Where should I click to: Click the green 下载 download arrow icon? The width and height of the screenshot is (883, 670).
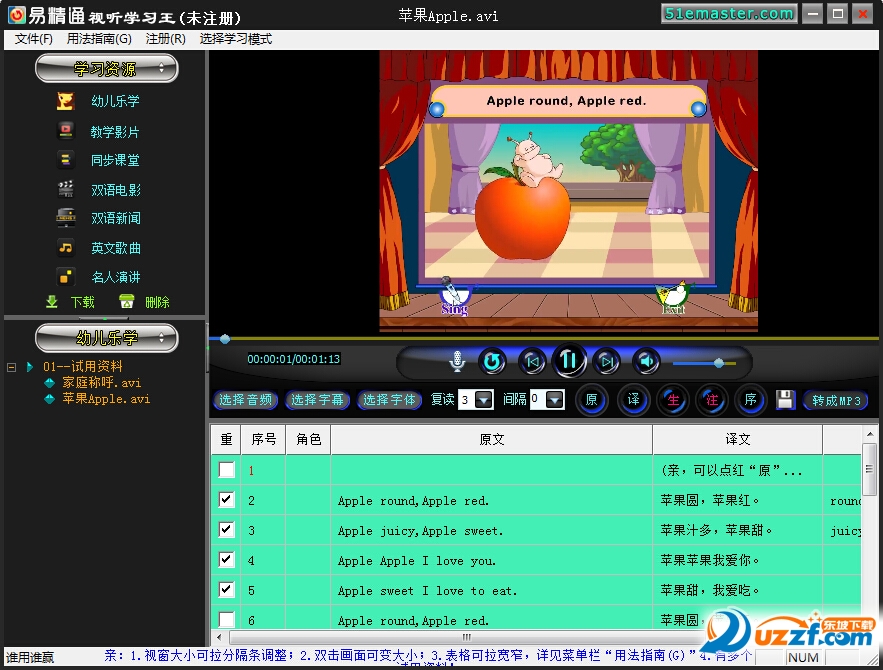click(x=52, y=302)
